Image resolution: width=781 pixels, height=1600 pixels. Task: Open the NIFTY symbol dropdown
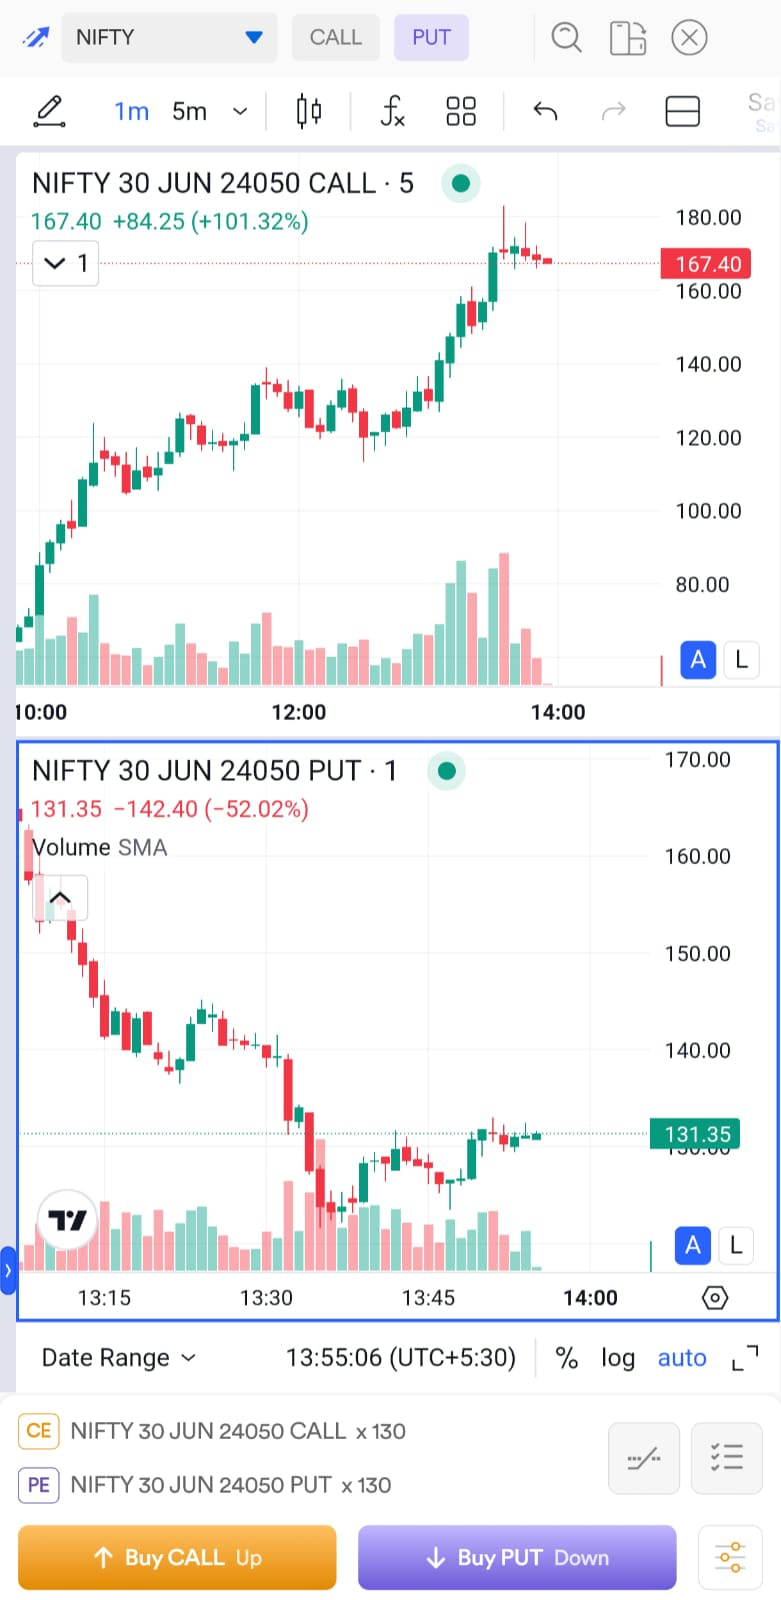169,37
